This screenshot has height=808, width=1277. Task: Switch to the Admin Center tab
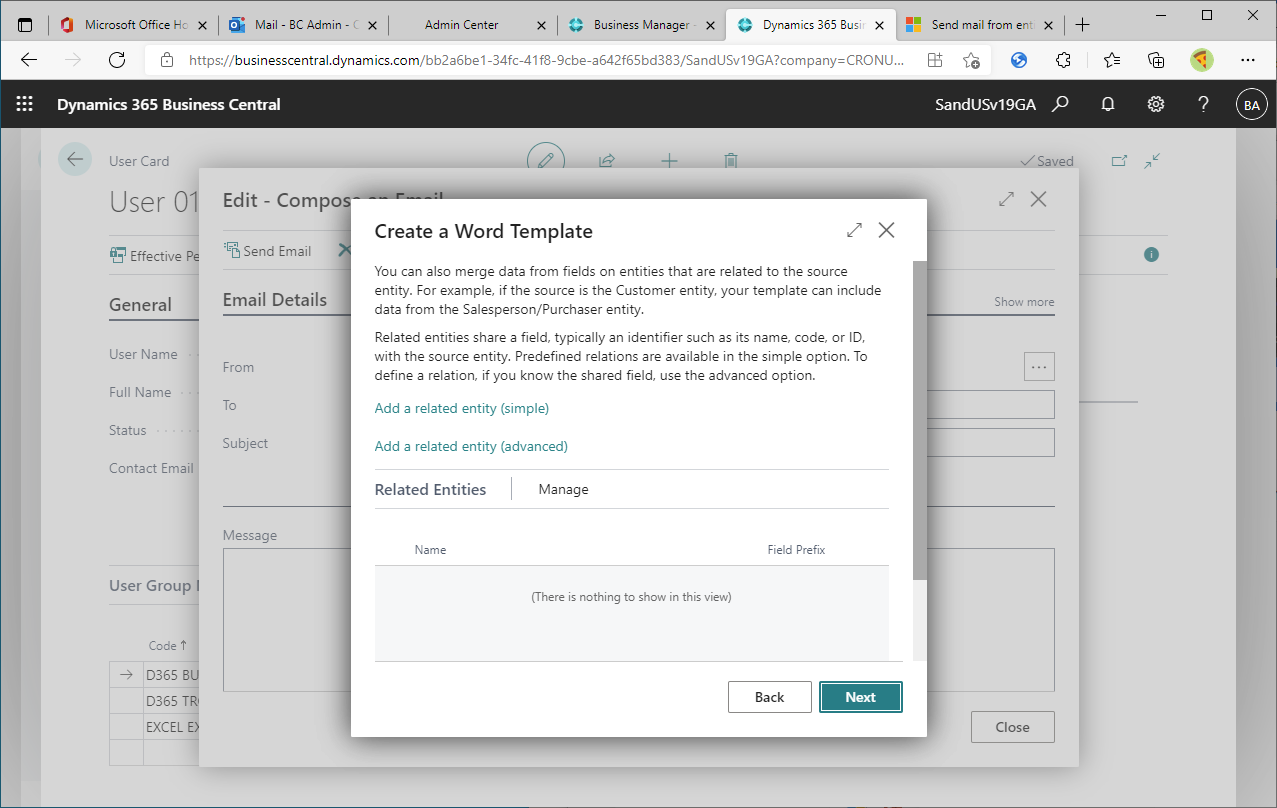pos(461,25)
